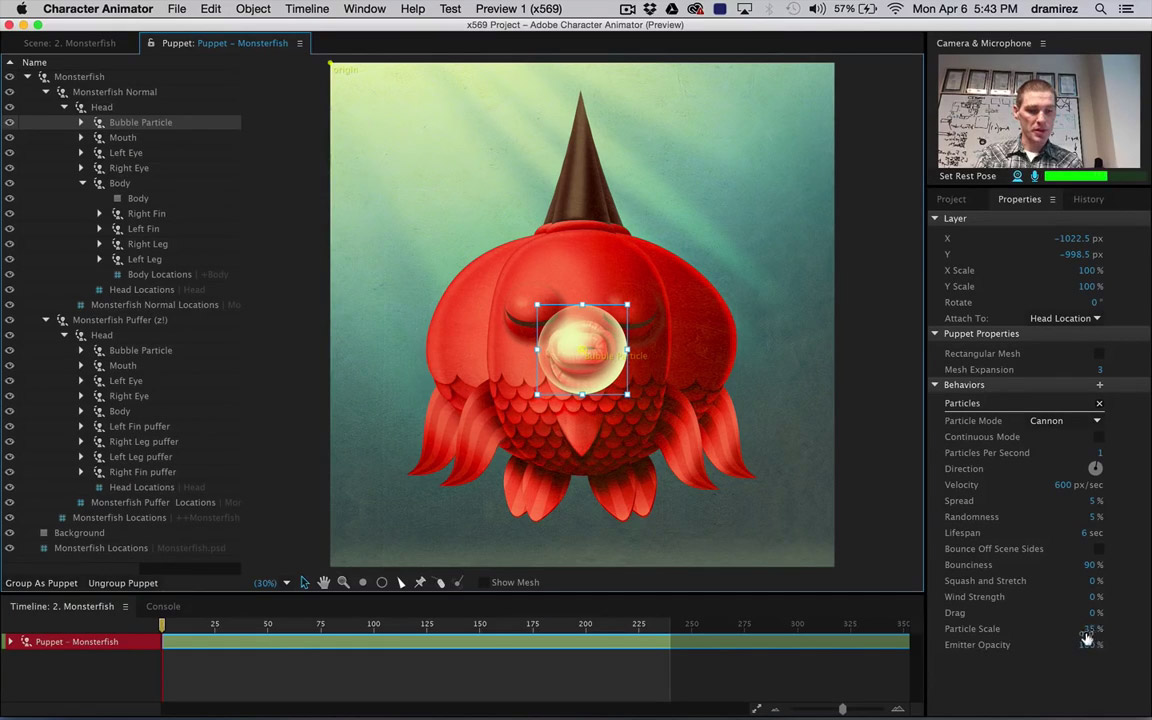
Task: Enable the Show Mesh checkbox
Action: [x=483, y=582]
